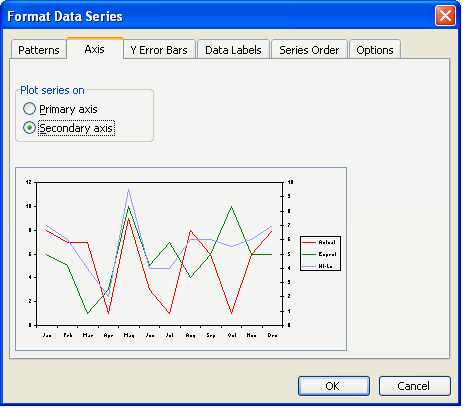The height and width of the screenshot is (408, 463).
Task: Switch to the Options tab
Action: point(375,50)
